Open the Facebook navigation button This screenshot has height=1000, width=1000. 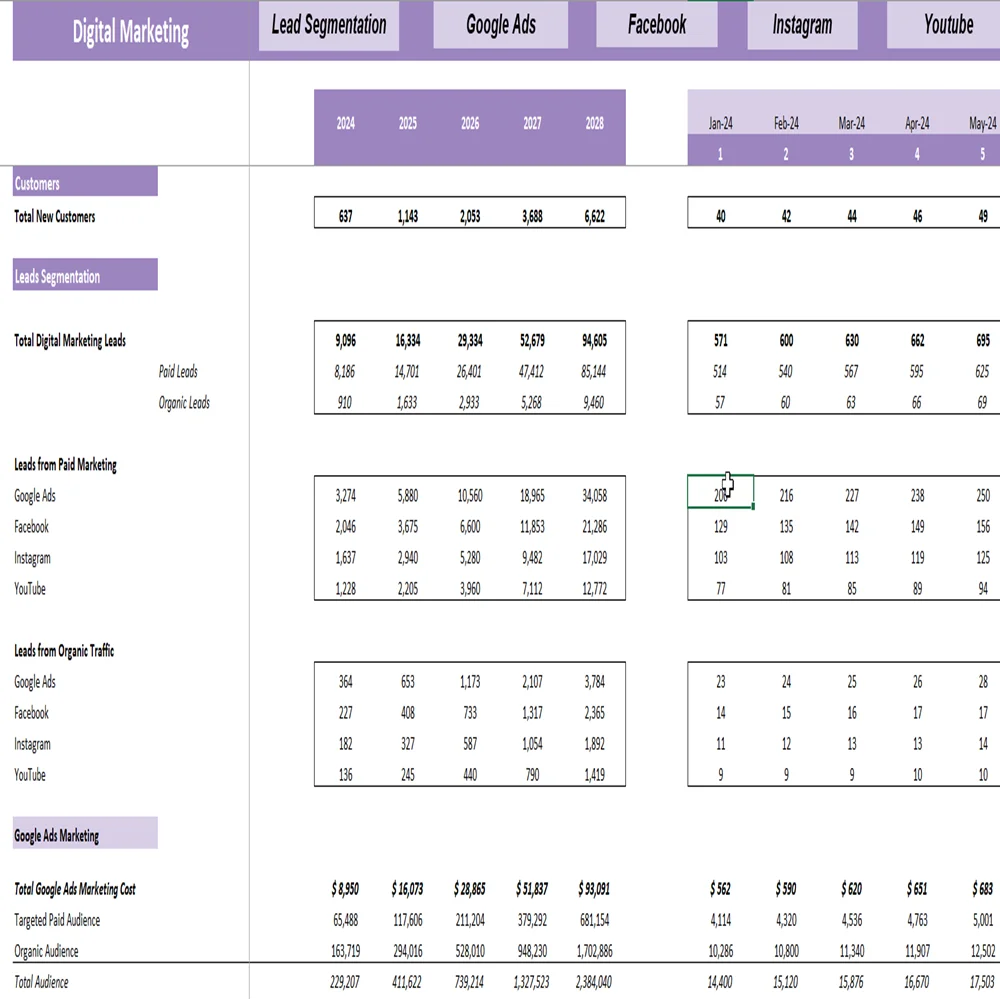click(x=656, y=26)
